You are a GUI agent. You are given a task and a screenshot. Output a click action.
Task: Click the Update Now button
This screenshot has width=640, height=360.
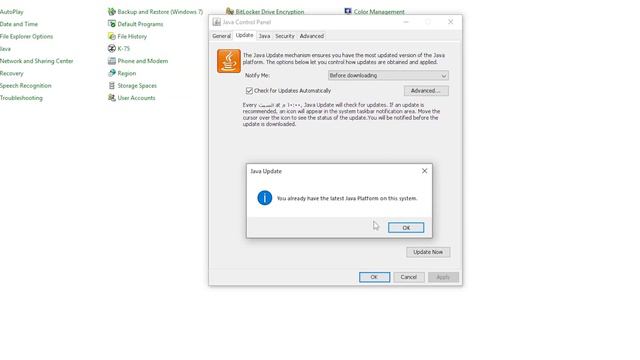click(x=428, y=252)
